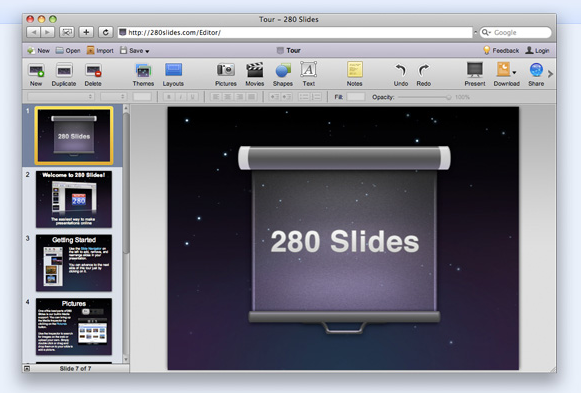Send comments via the Feedback button
This screenshot has width=581, height=393.
501,50
